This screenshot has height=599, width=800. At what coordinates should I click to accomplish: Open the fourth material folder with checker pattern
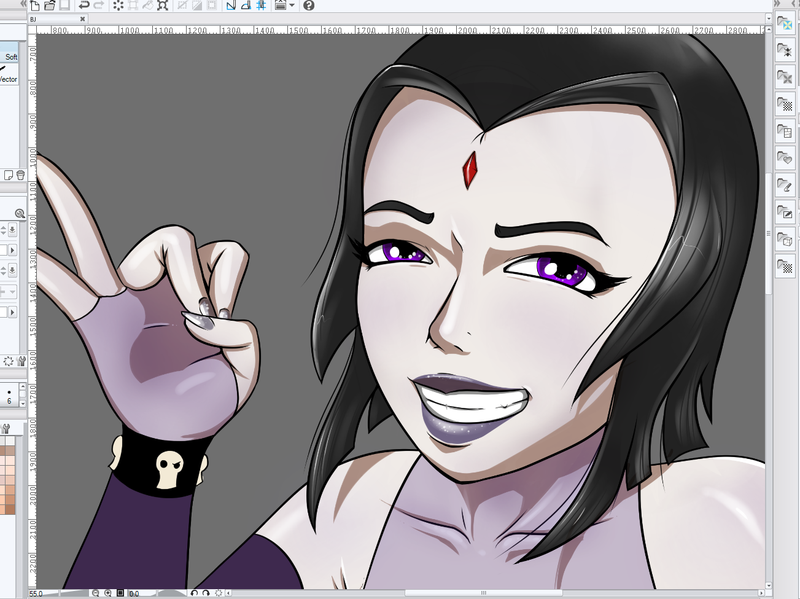coord(785,104)
